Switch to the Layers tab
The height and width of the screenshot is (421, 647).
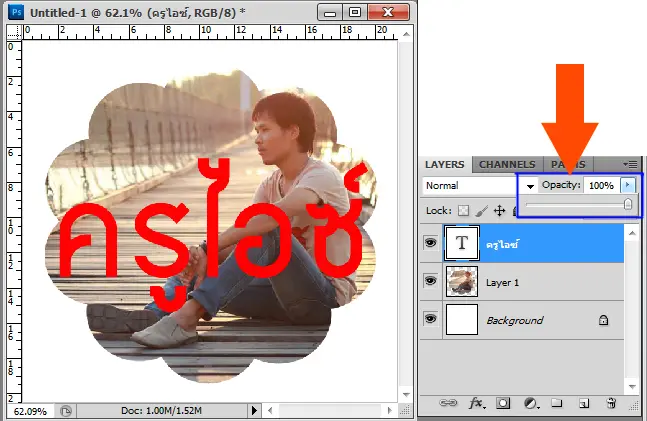[445, 164]
